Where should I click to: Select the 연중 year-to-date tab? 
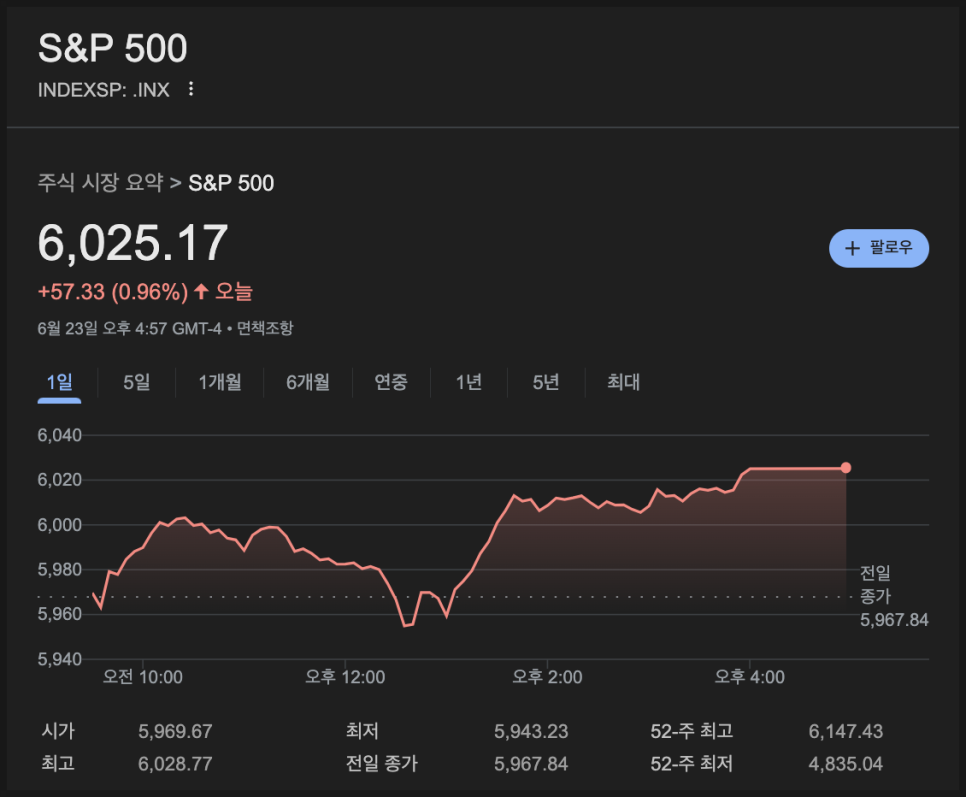[x=391, y=382]
